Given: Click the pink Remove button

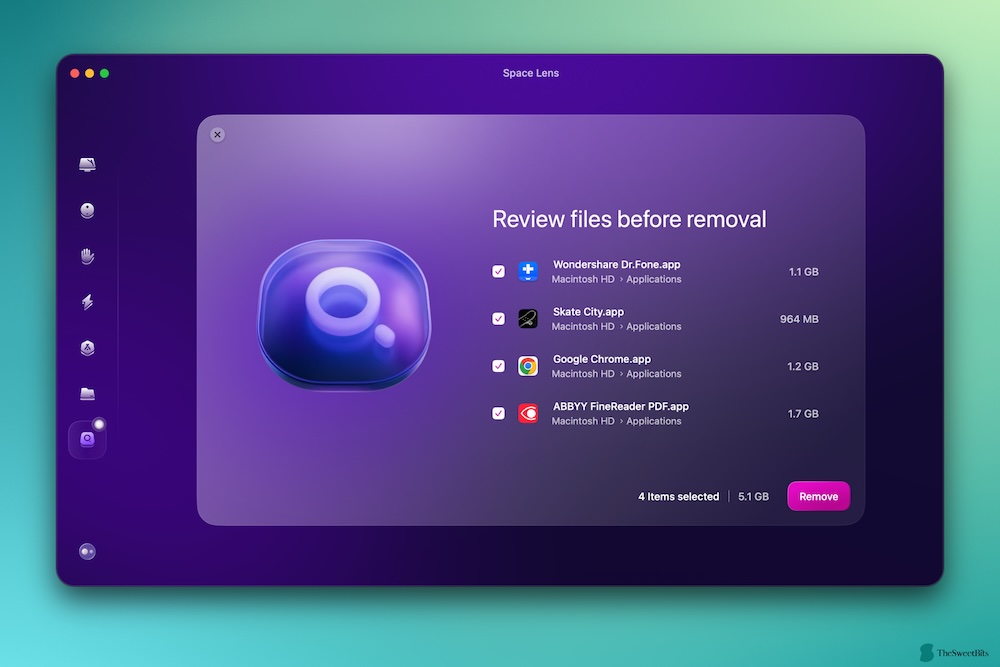Looking at the screenshot, I should pos(818,496).
